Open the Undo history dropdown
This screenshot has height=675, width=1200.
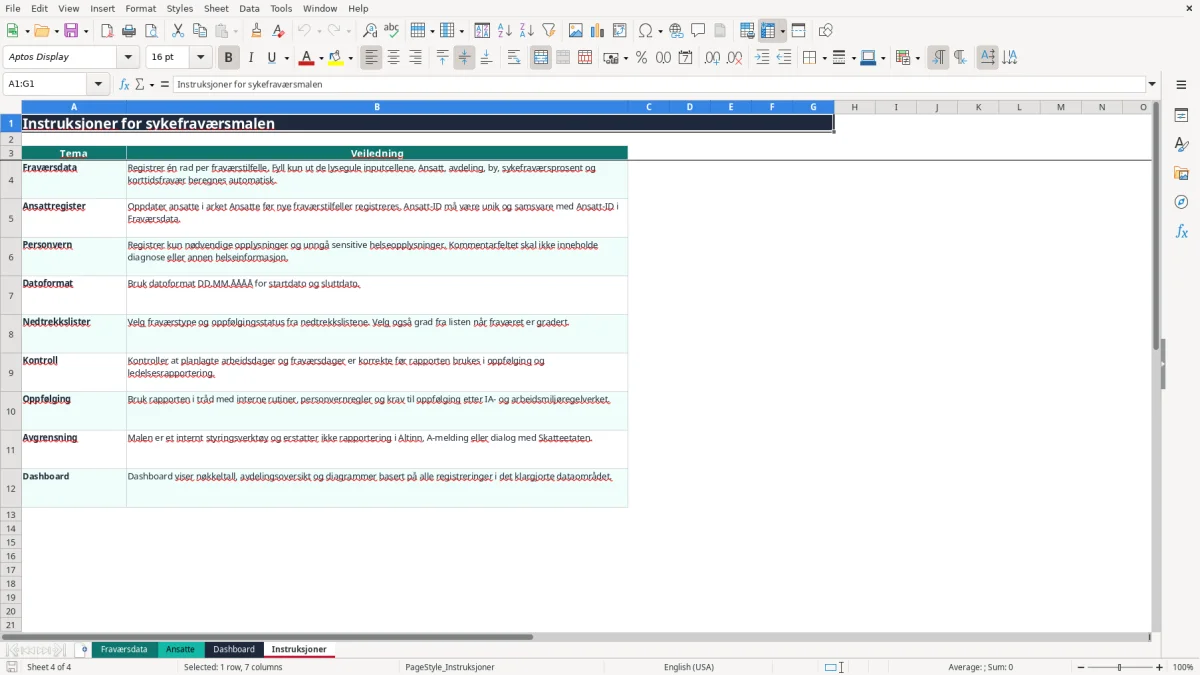[x=318, y=30]
